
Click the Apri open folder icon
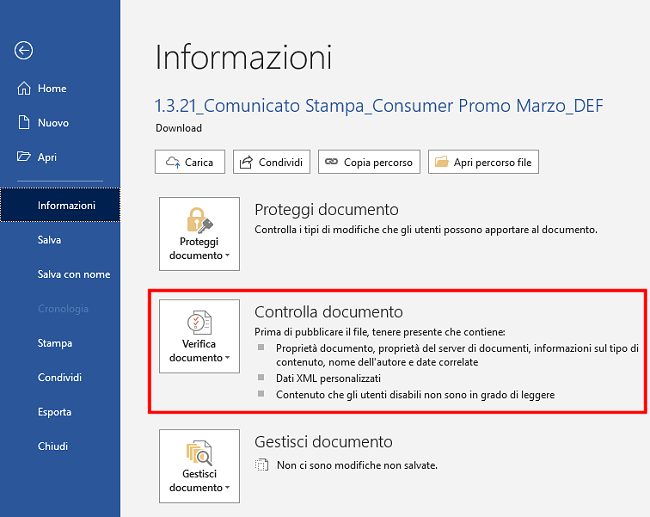point(24,157)
